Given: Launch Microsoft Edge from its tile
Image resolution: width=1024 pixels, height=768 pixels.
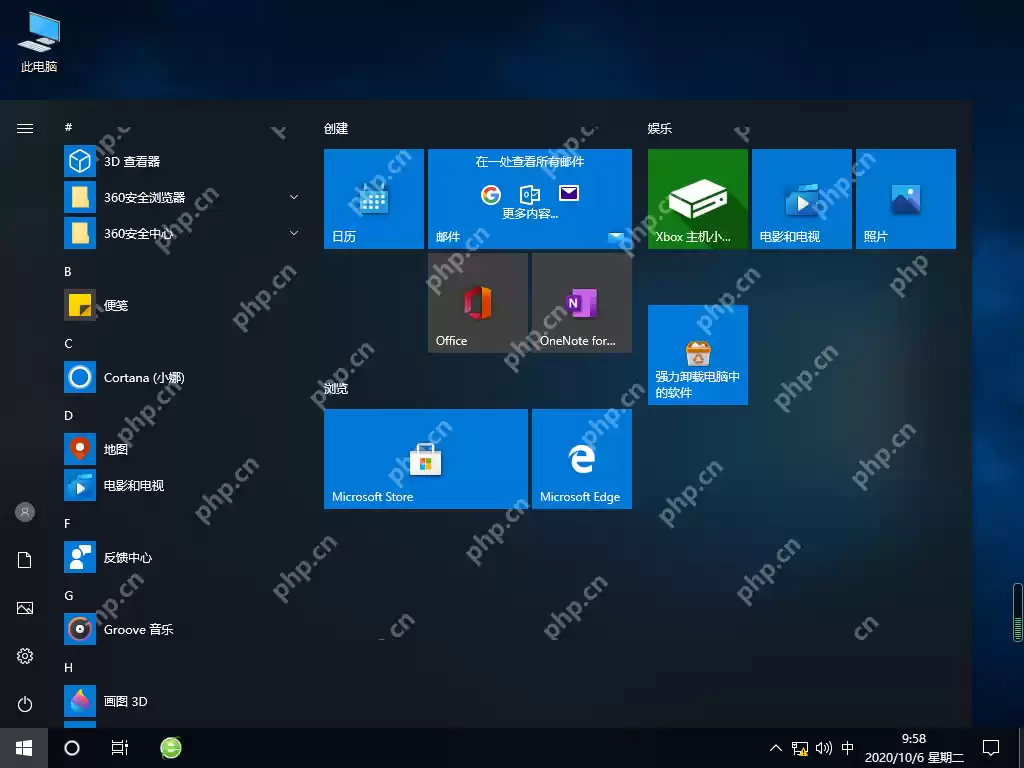Looking at the screenshot, I should 582,458.
